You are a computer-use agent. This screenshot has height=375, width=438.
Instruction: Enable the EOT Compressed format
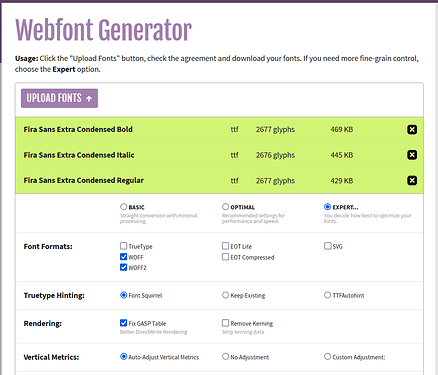point(226,257)
